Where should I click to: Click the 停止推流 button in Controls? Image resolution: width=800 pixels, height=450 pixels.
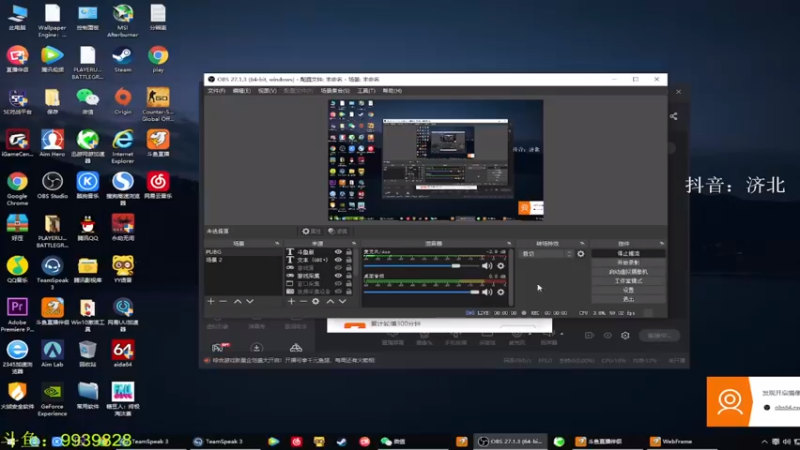pyautogui.click(x=628, y=254)
